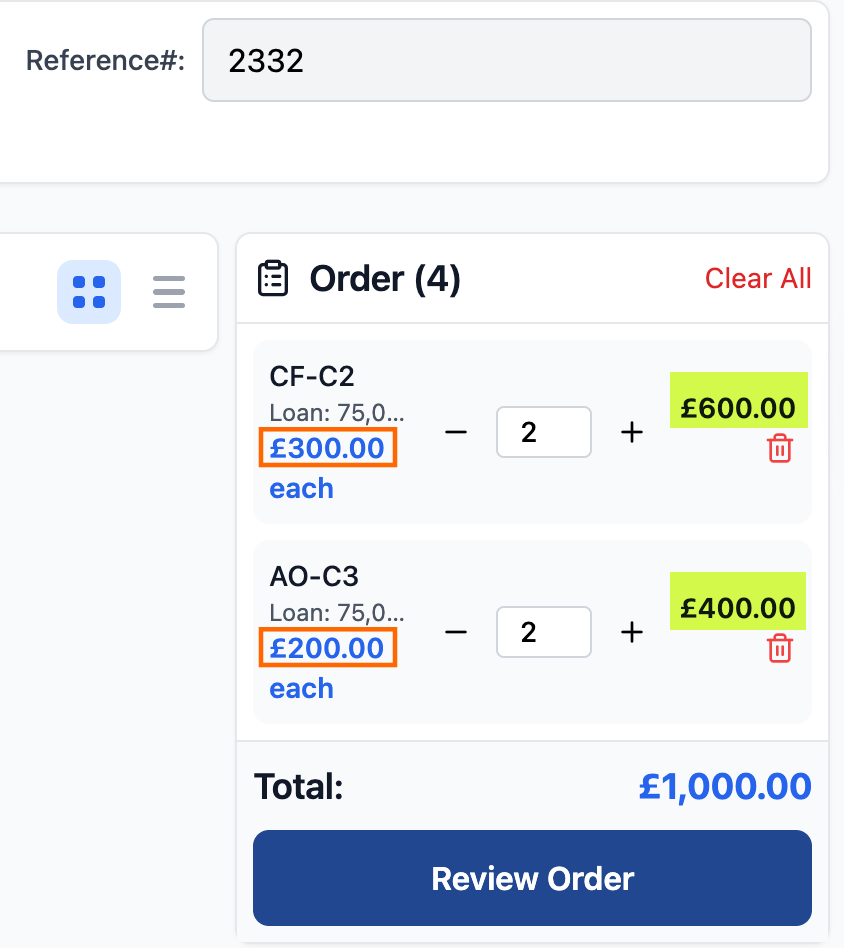This screenshot has height=948, width=844.
Task: Click the Clear All link
Action: pos(758,279)
